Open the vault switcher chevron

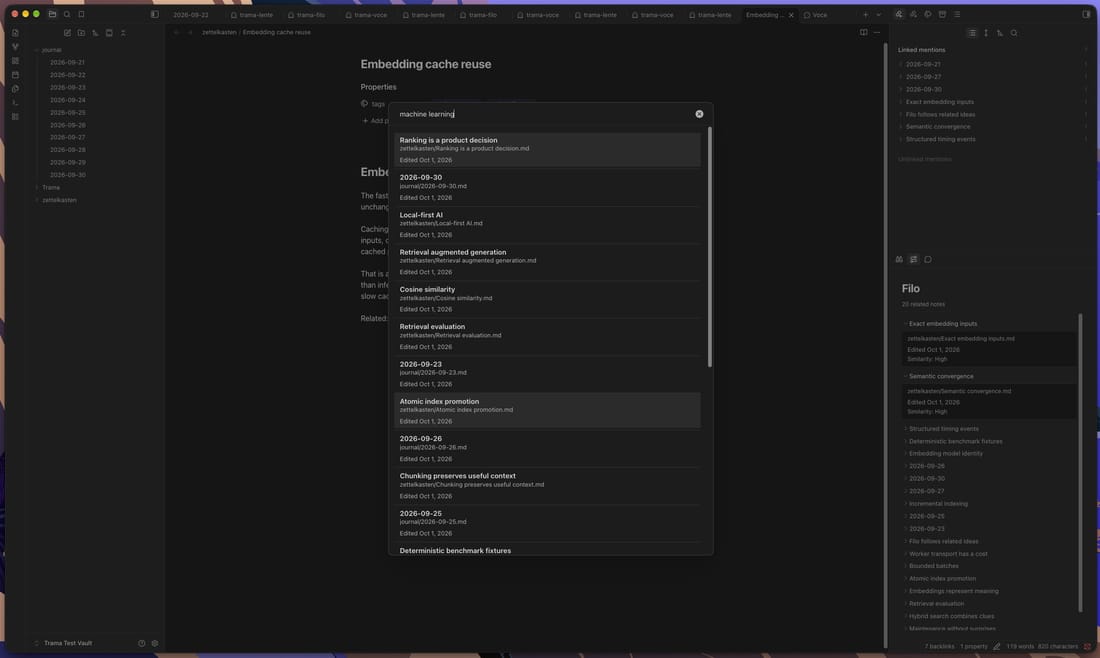pos(36,643)
